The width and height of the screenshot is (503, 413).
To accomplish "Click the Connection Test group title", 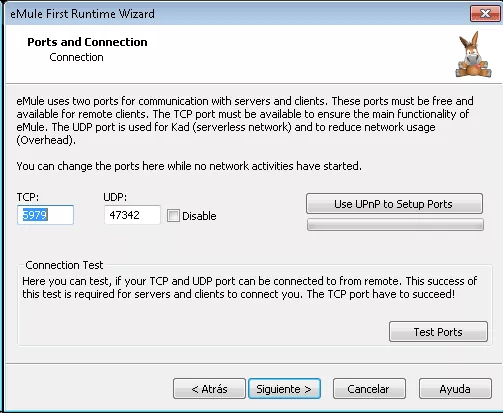I will coord(64,265).
